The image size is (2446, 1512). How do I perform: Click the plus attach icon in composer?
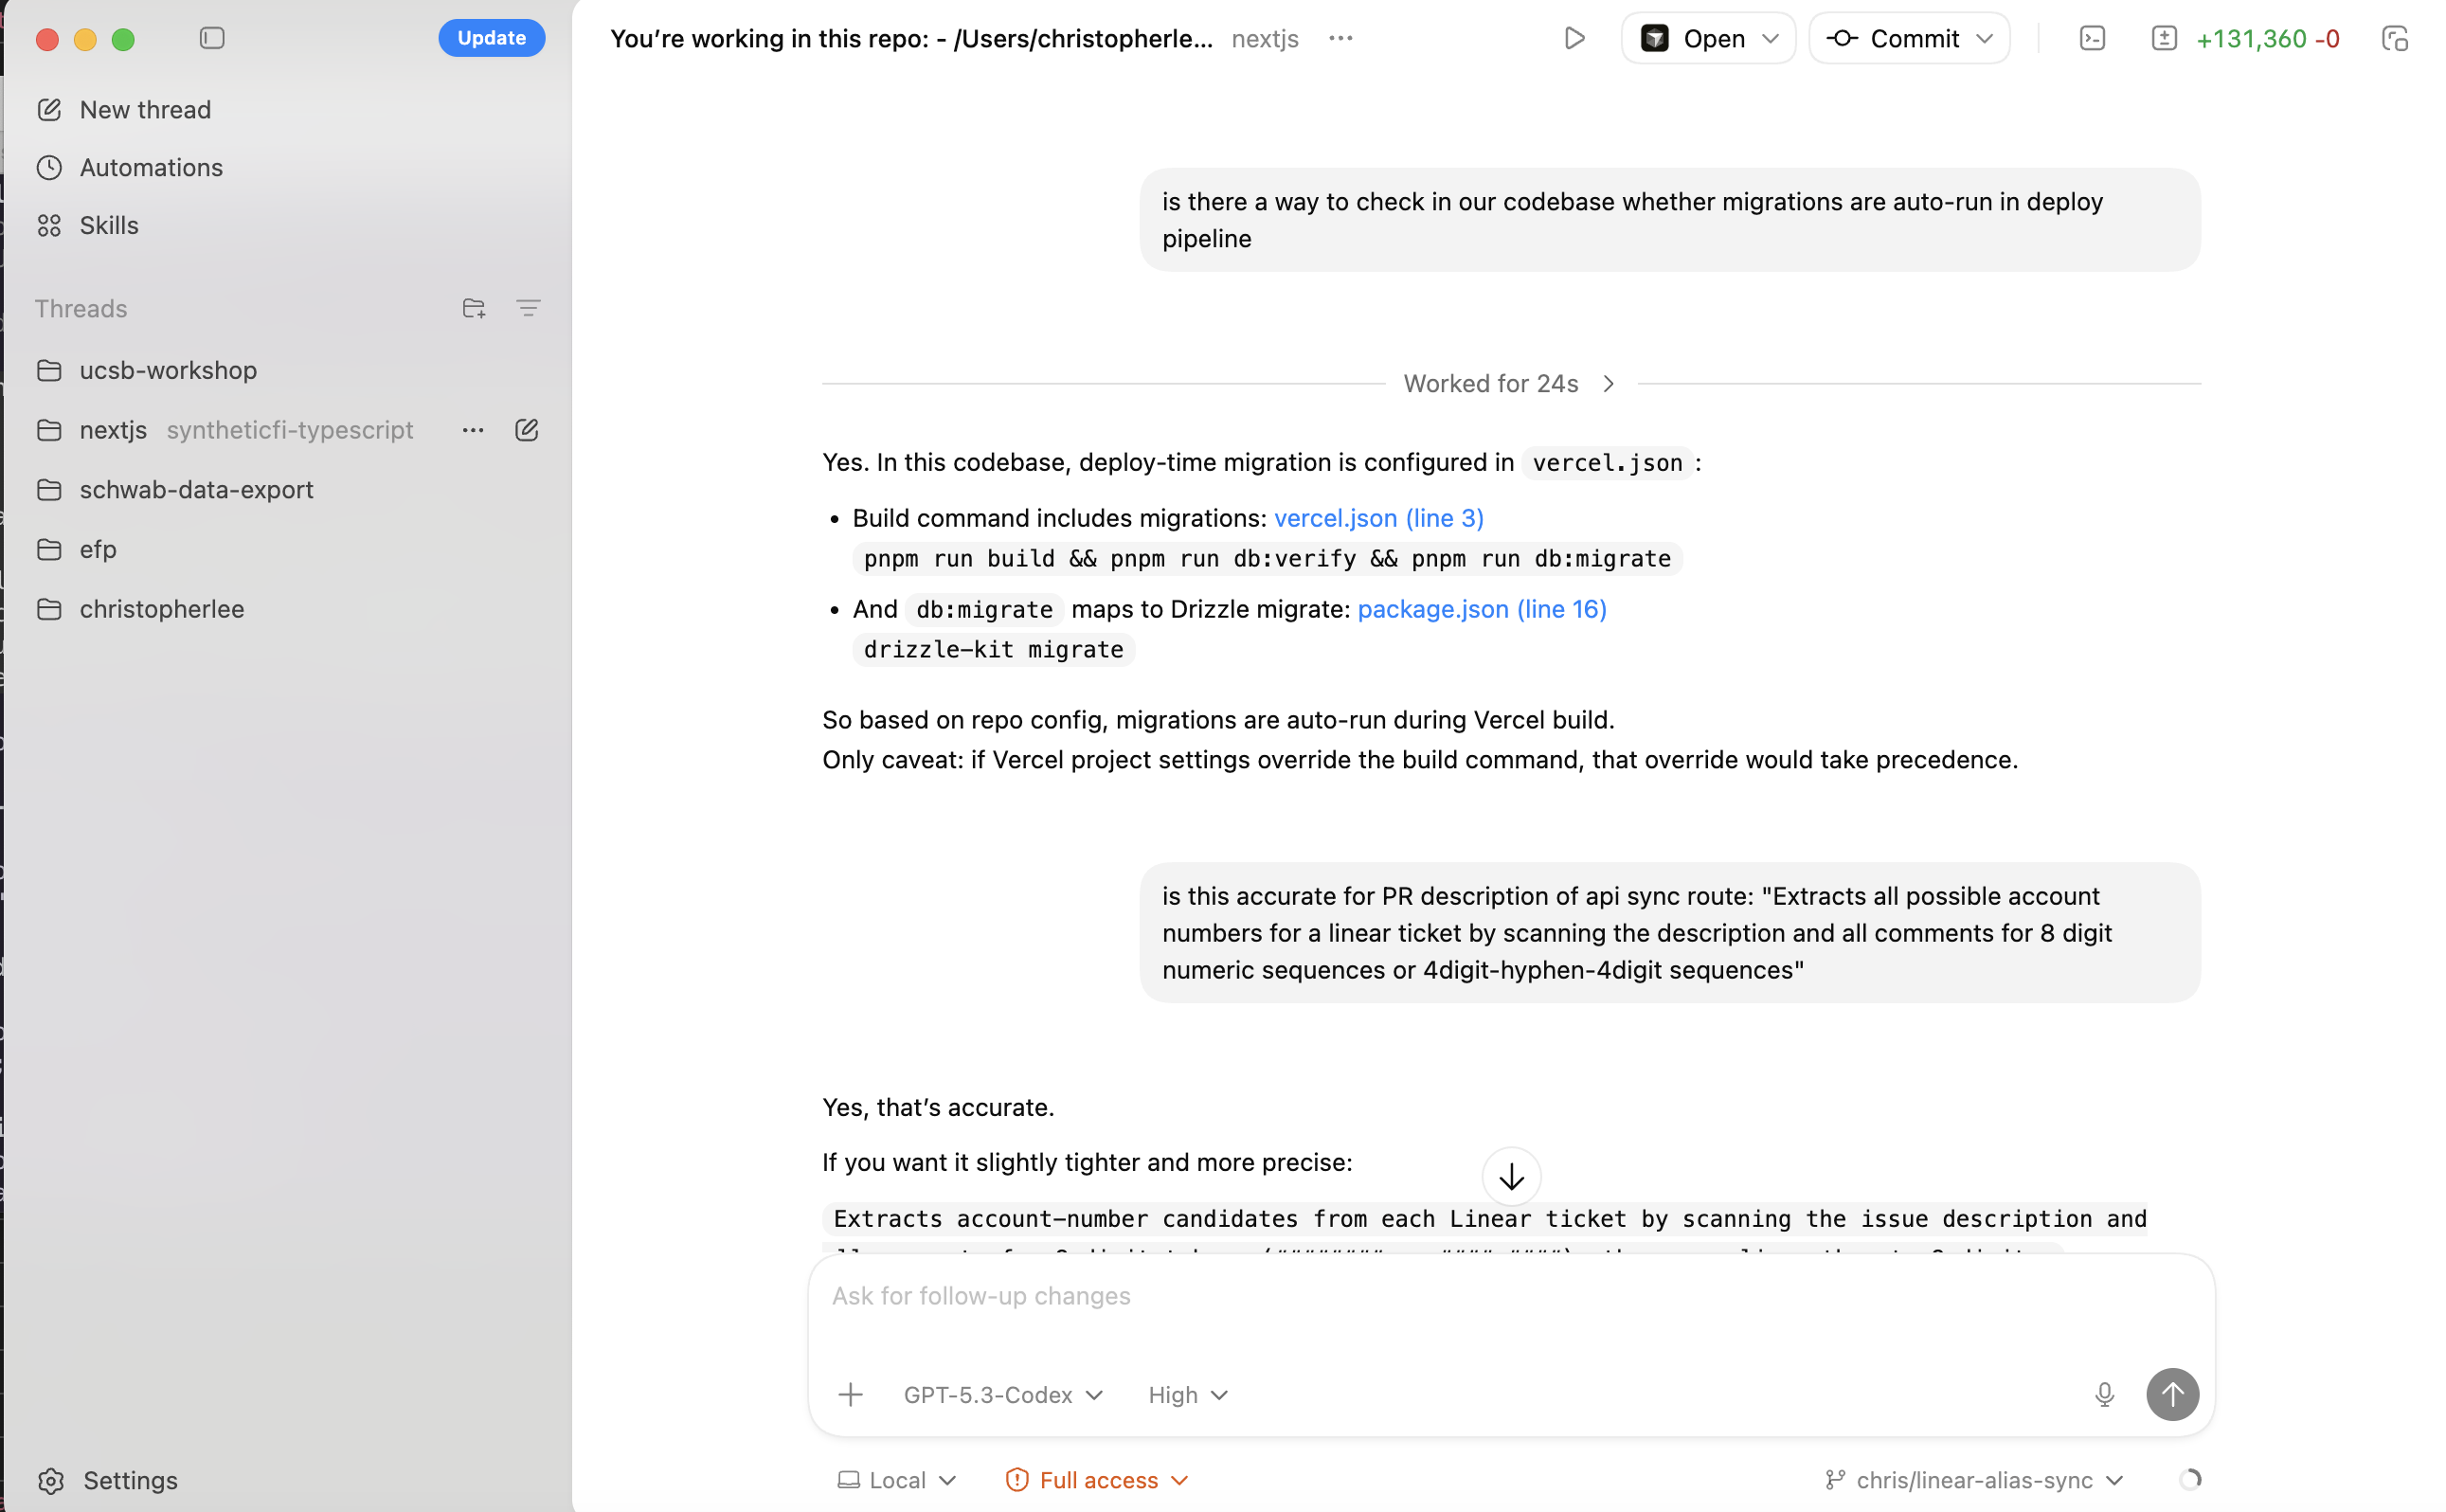coord(850,1394)
